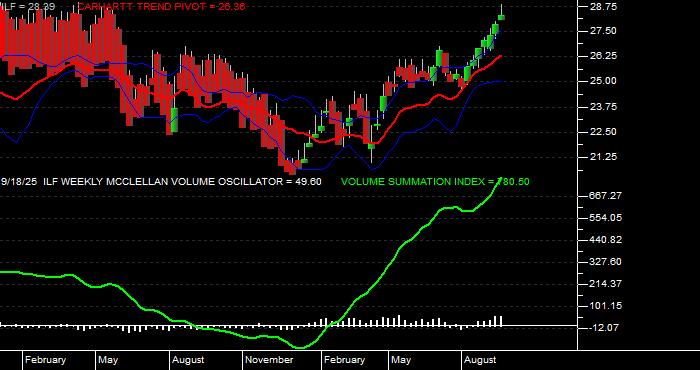Click the second February label after November
Image resolution: width=700 pixels, height=370 pixels.
point(344,360)
